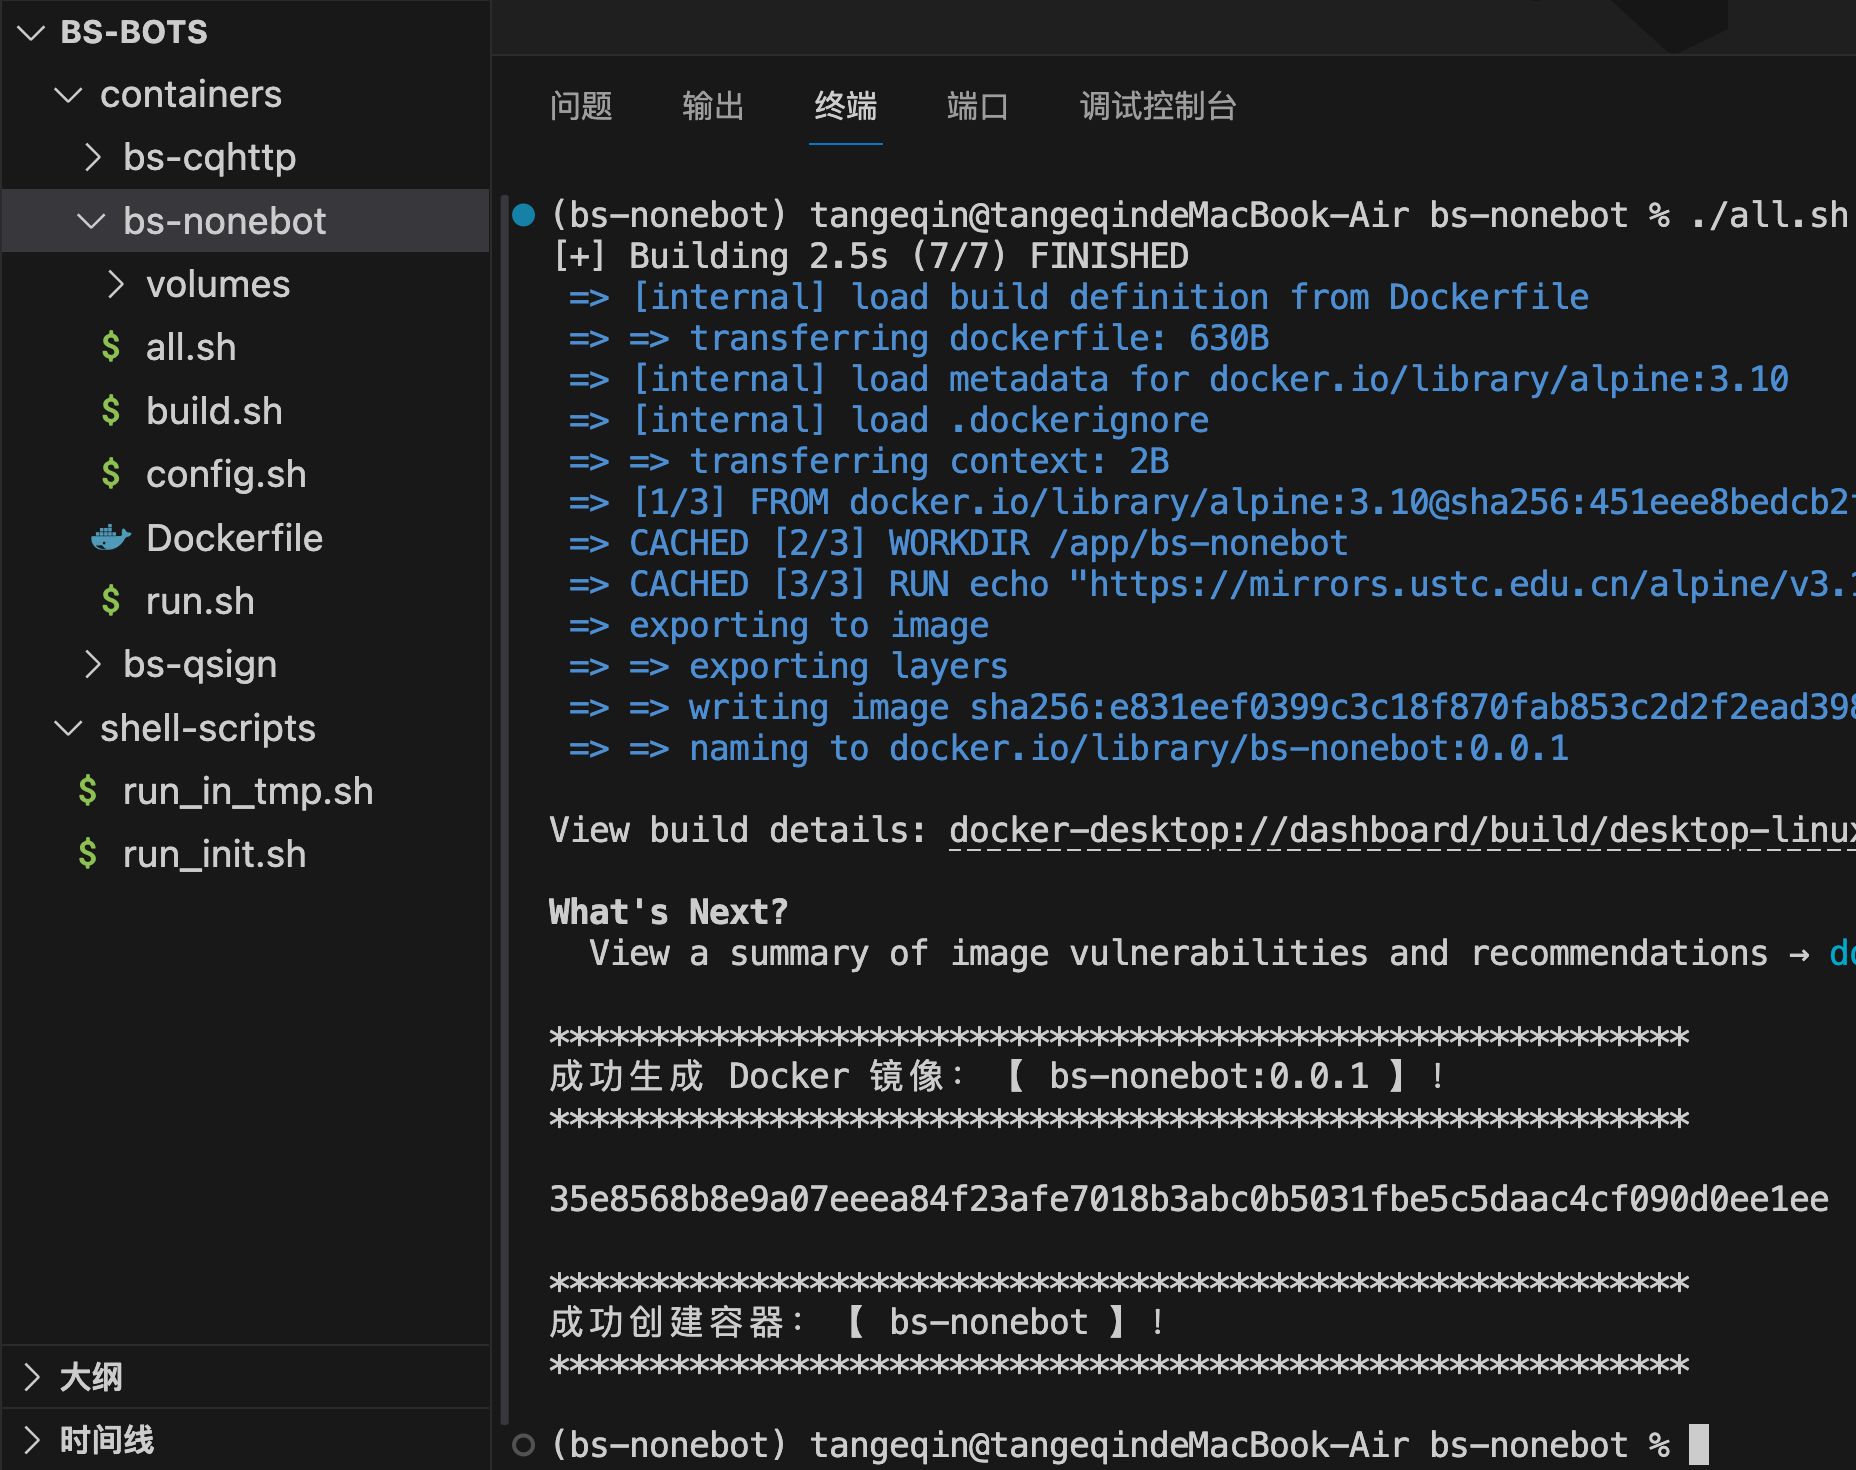Select the bs-qsign folder label
1856x1470 pixels.
point(200,664)
